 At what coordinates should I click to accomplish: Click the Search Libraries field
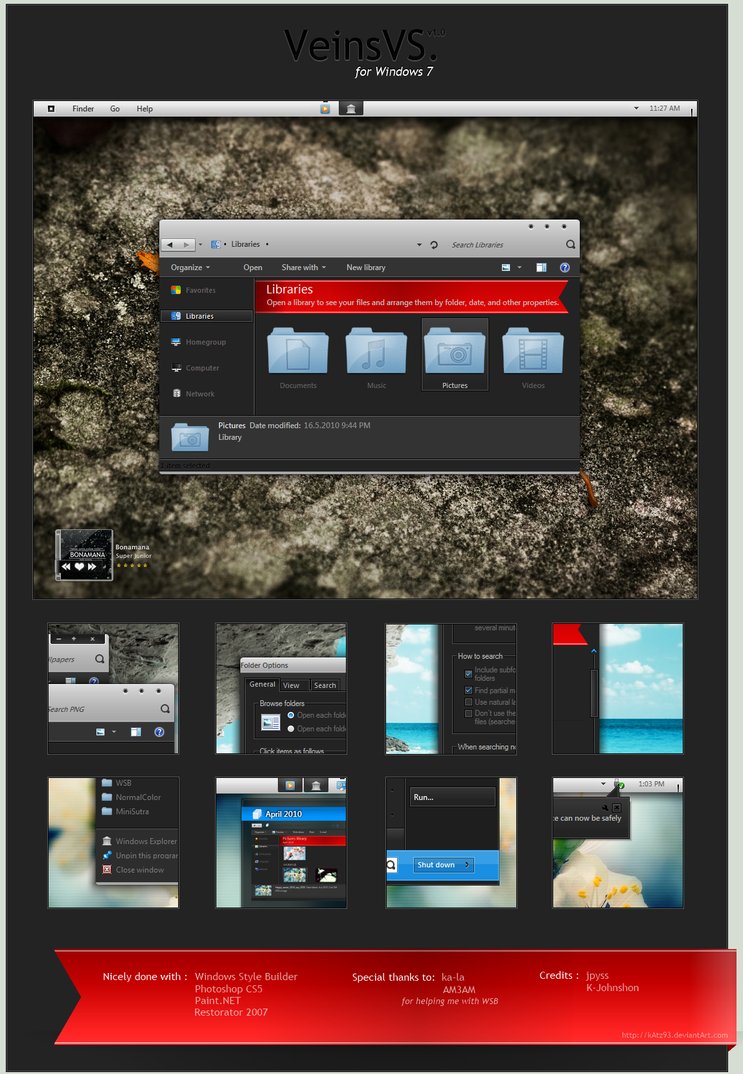click(x=507, y=245)
